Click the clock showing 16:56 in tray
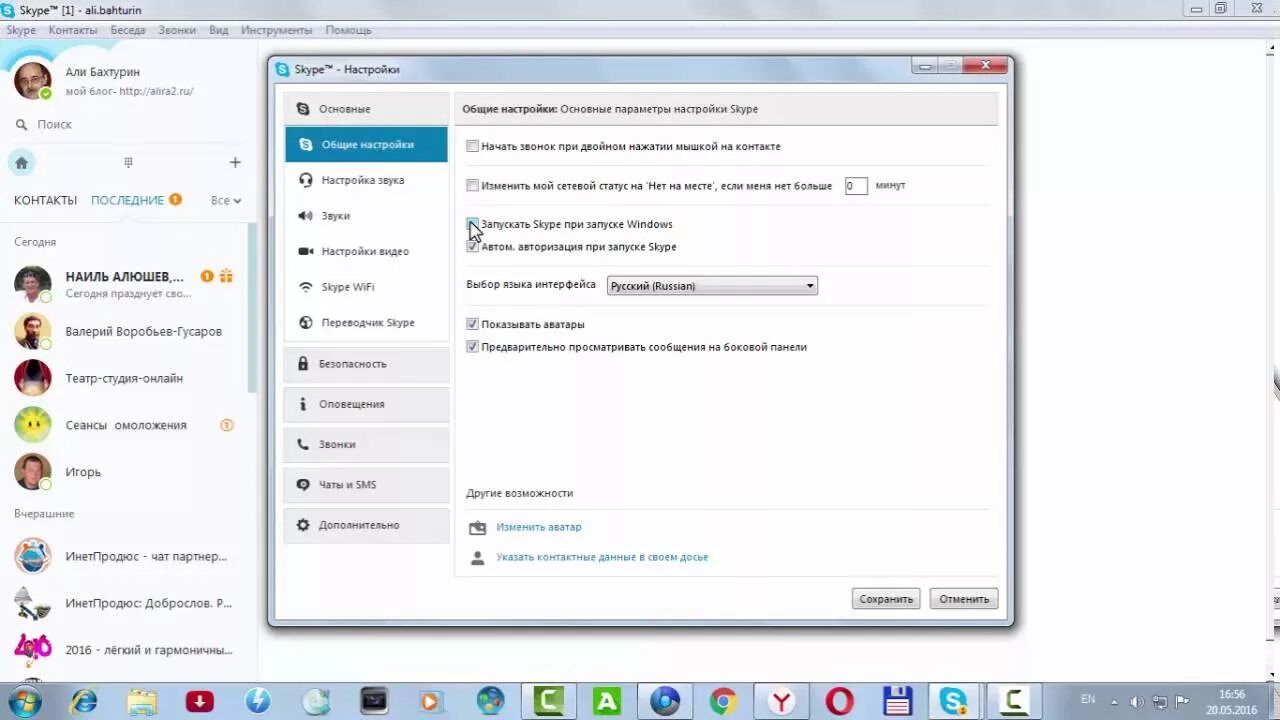 tap(1232, 694)
